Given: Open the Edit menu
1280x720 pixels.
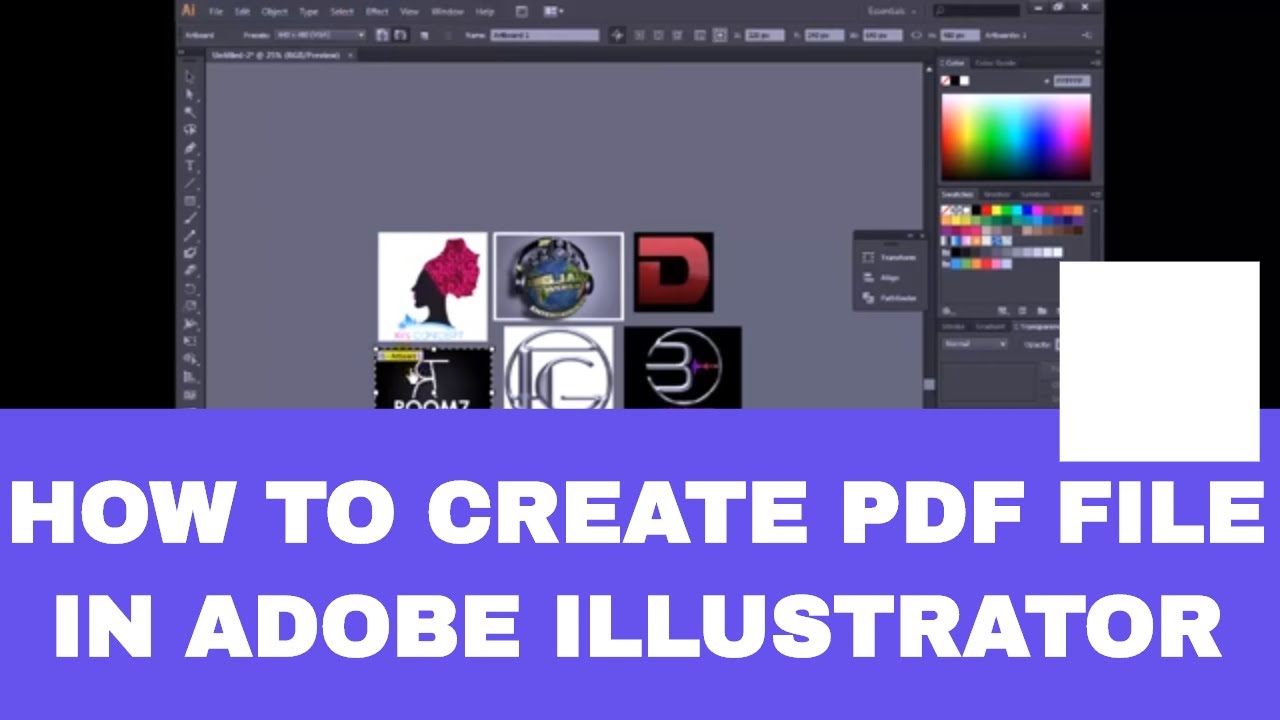Looking at the screenshot, I should [x=242, y=12].
